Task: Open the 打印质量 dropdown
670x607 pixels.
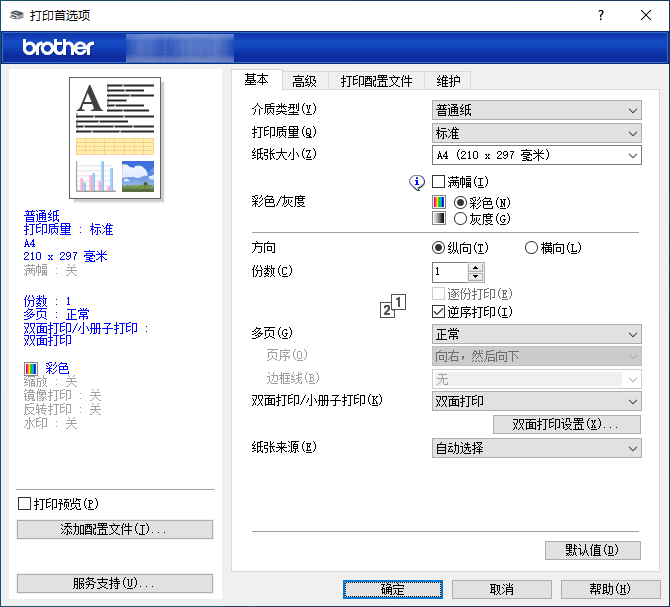Action: 536,134
